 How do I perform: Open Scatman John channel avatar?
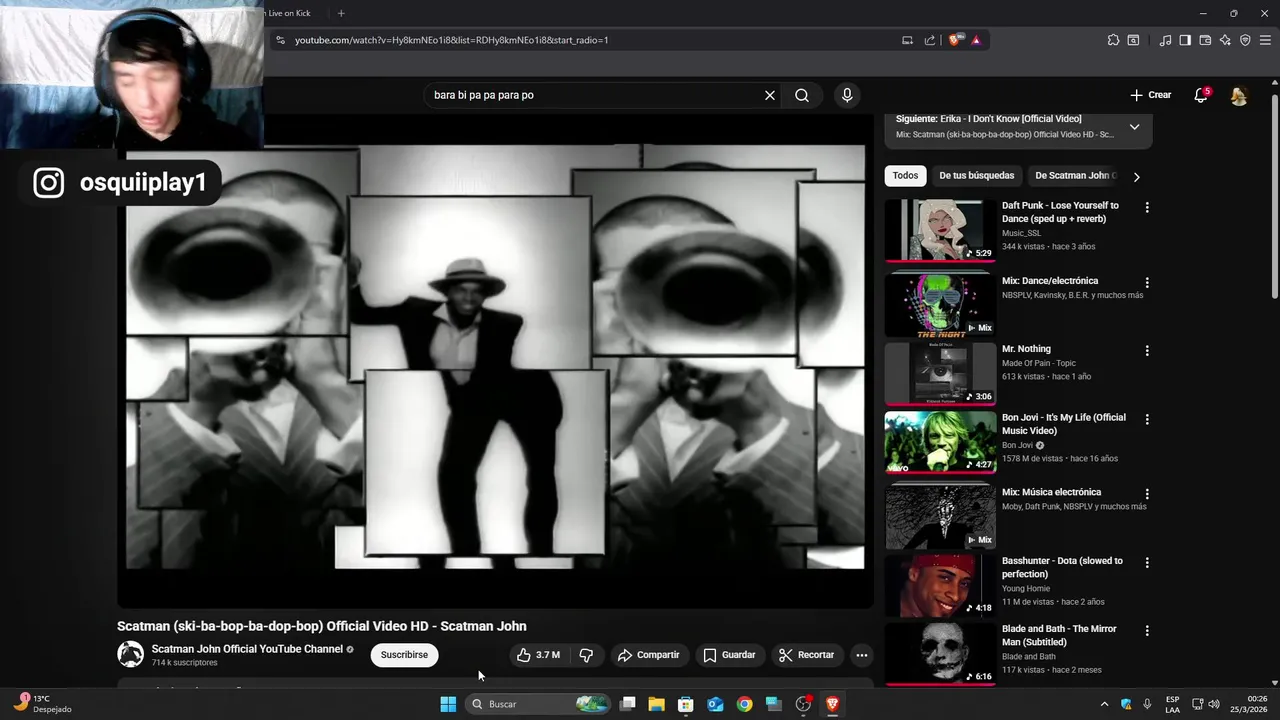click(131, 655)
